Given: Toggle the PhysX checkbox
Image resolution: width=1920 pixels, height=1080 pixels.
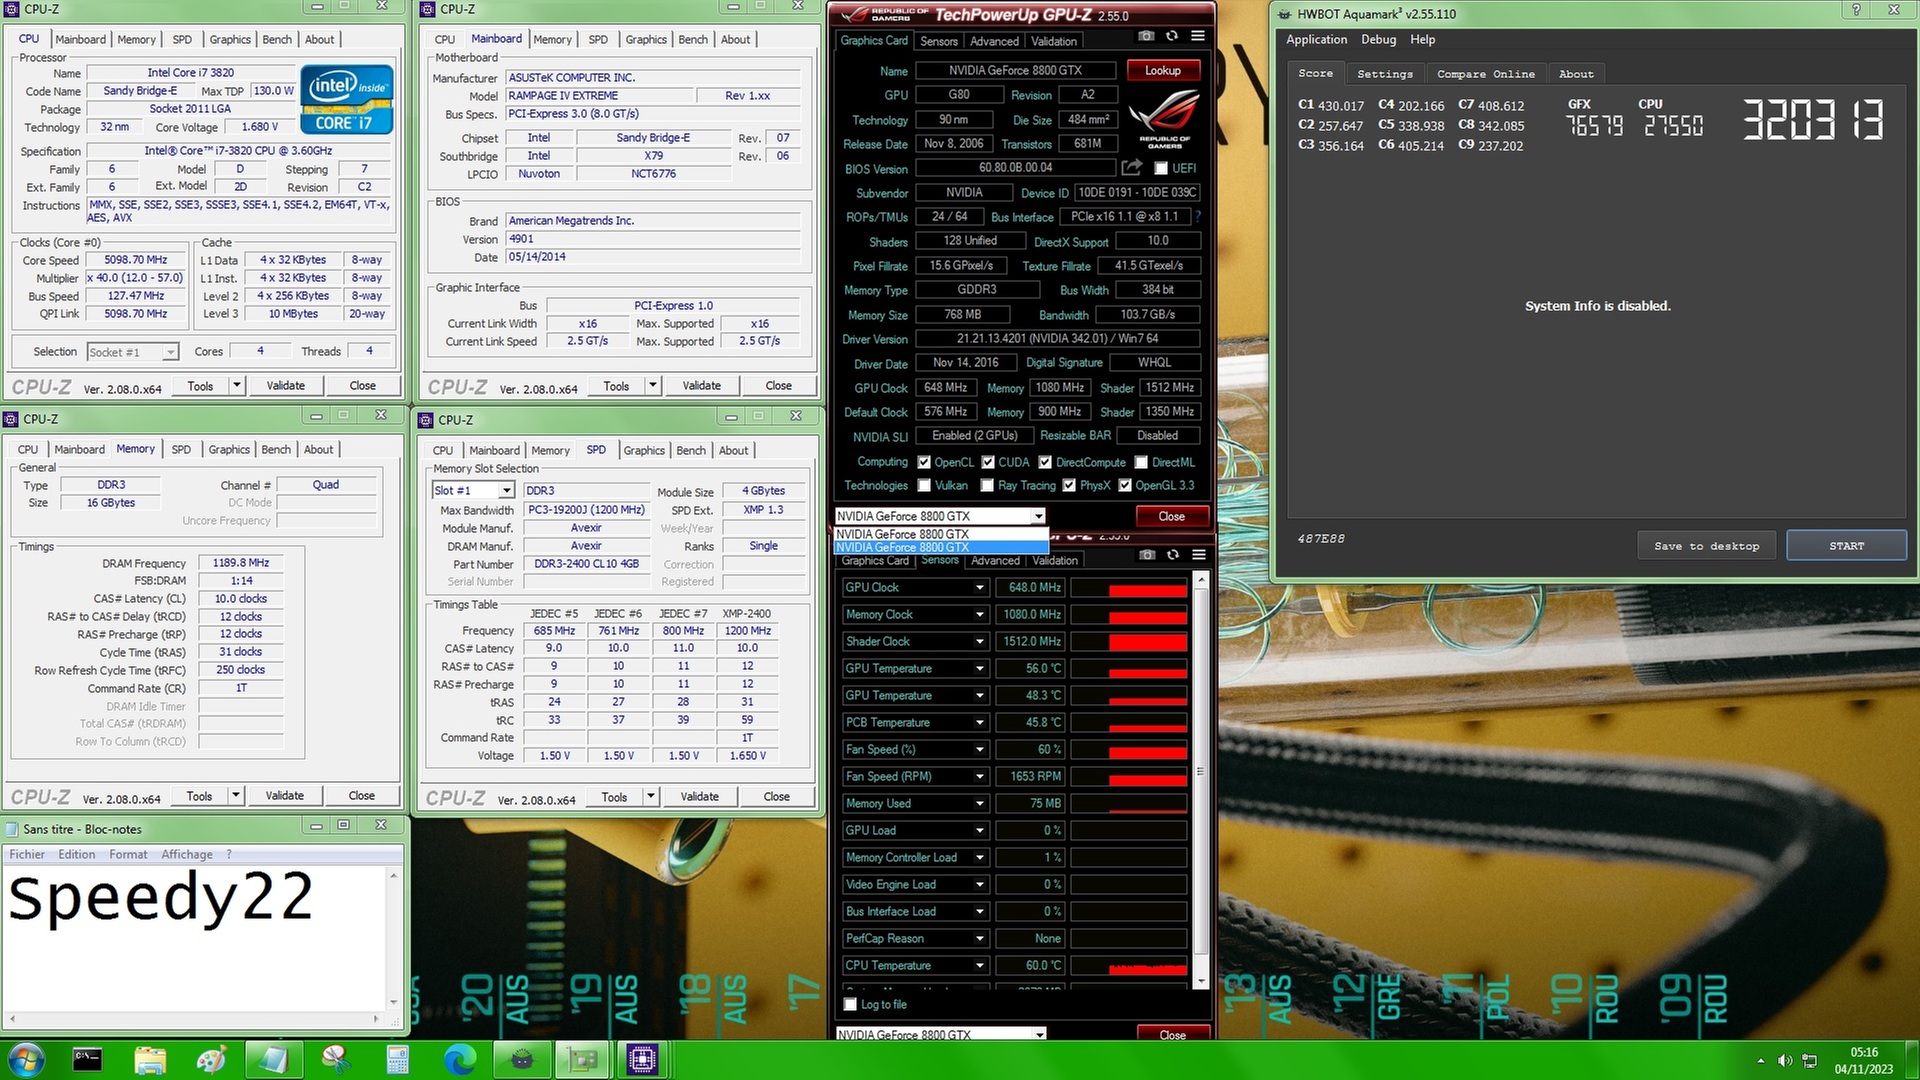Looking at the screenshot, I should [1069, 485].
